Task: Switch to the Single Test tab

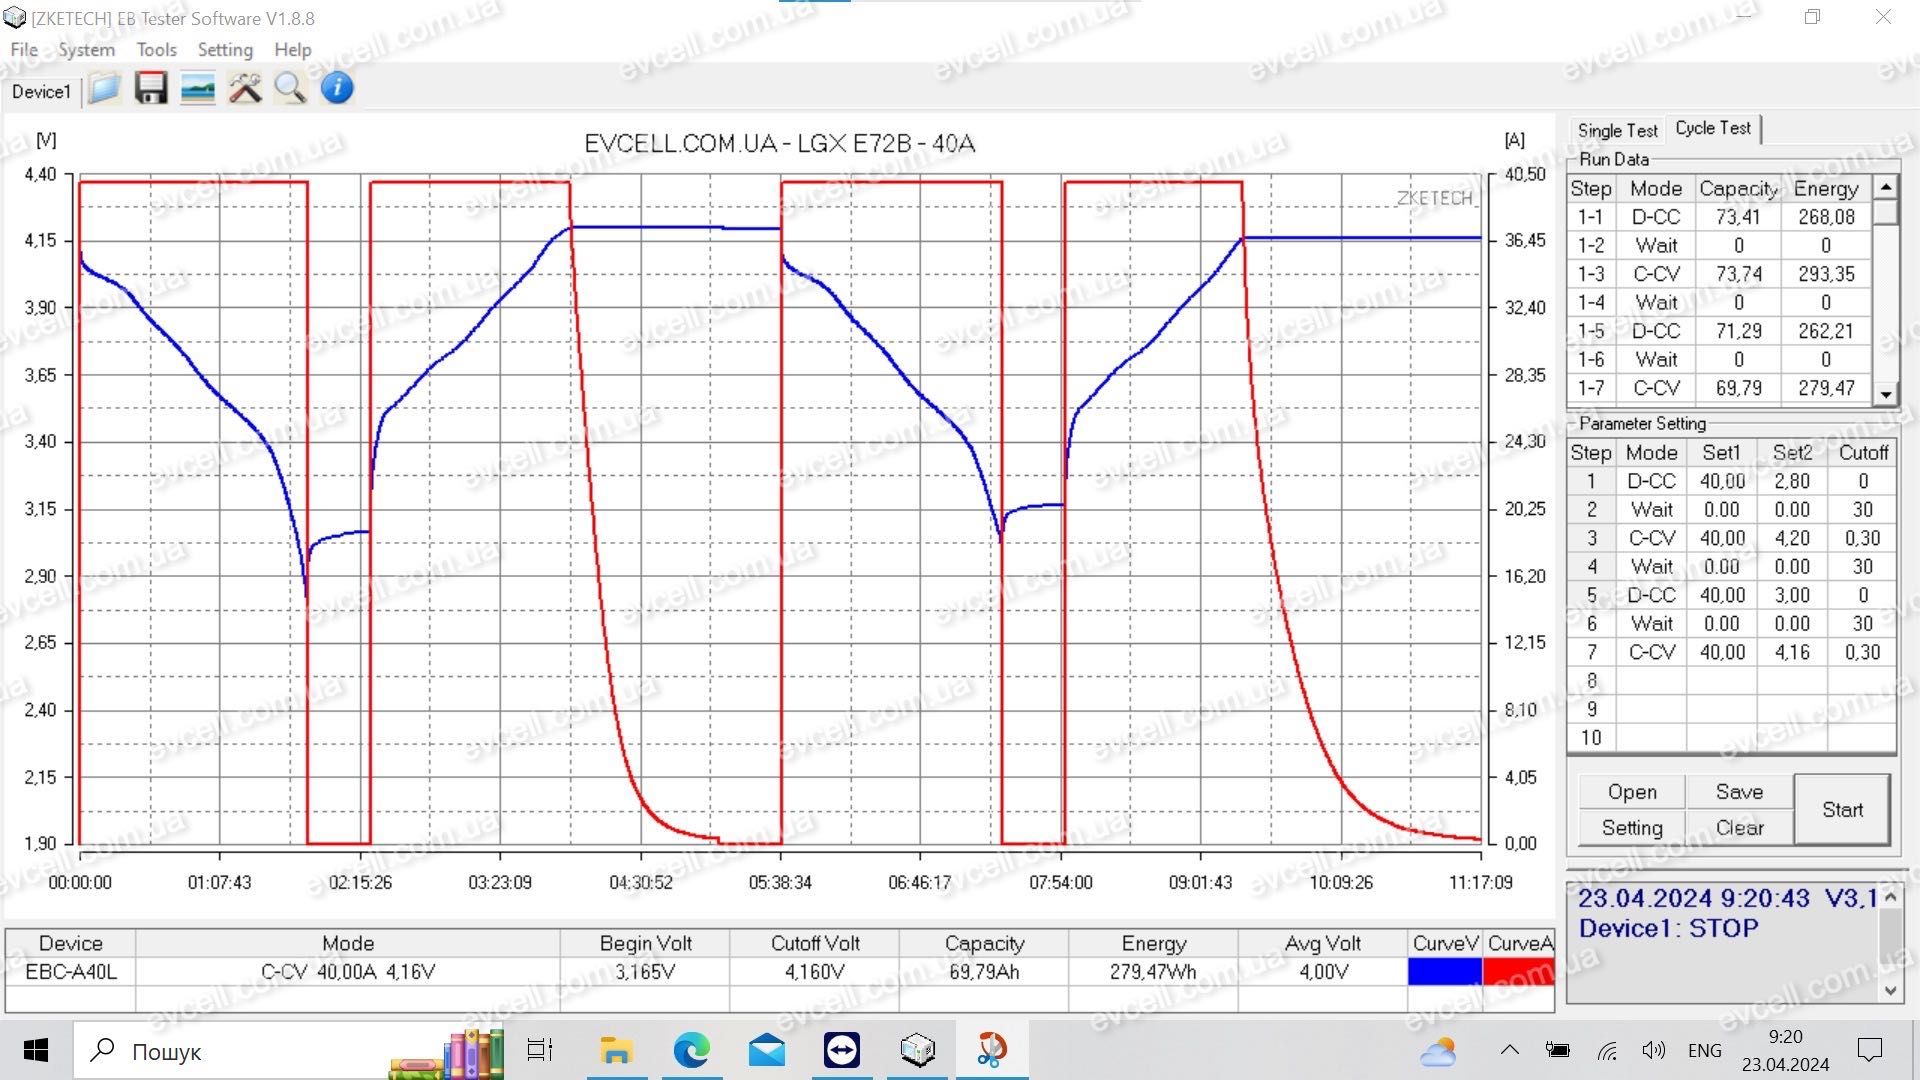Action: coord(1617,130)
